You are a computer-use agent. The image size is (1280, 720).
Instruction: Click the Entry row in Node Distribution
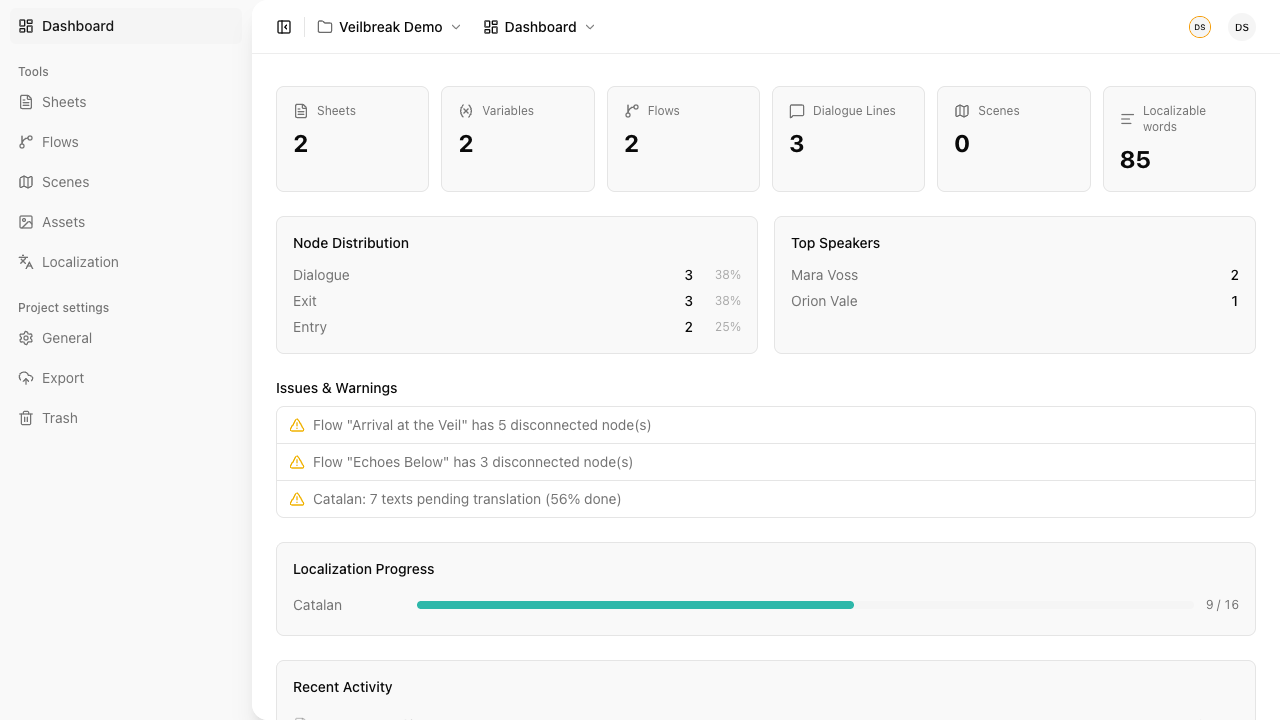(x=517, y=327)
